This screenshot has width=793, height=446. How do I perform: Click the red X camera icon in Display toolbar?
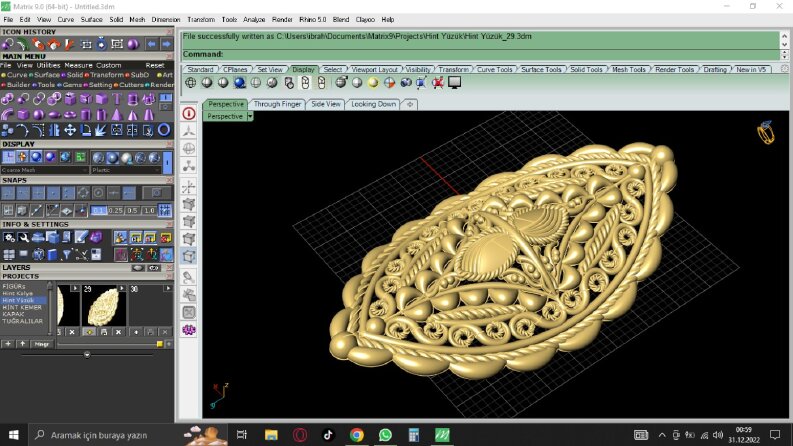click(438, 82)
